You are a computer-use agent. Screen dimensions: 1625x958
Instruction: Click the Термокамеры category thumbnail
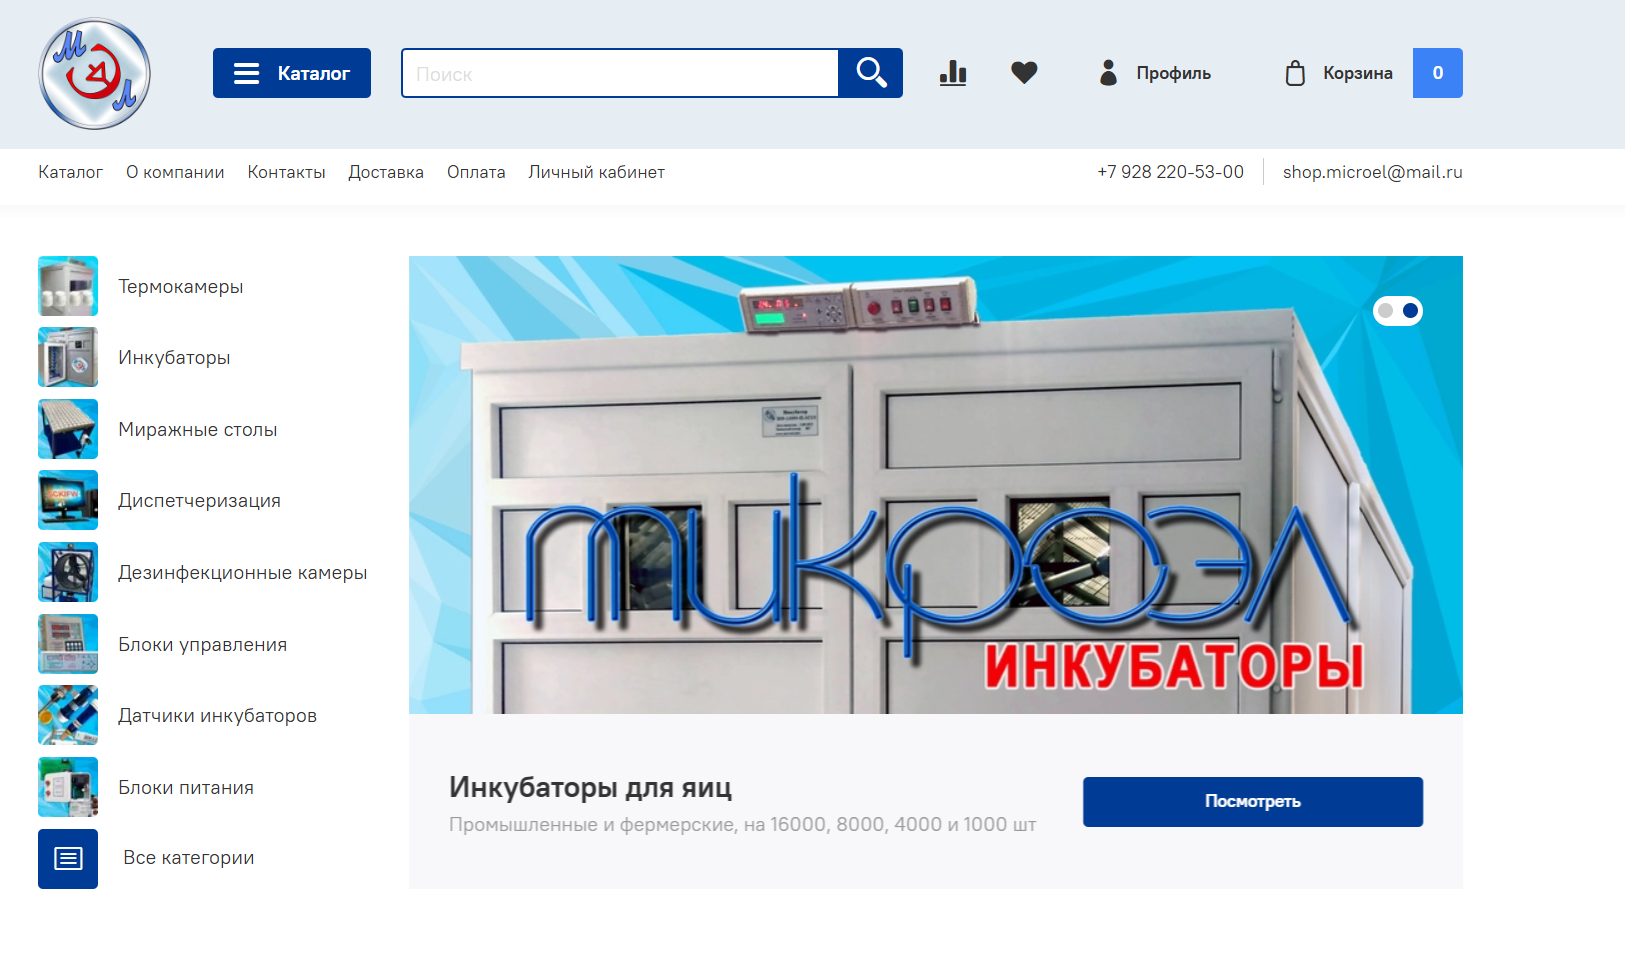(68, 286)
